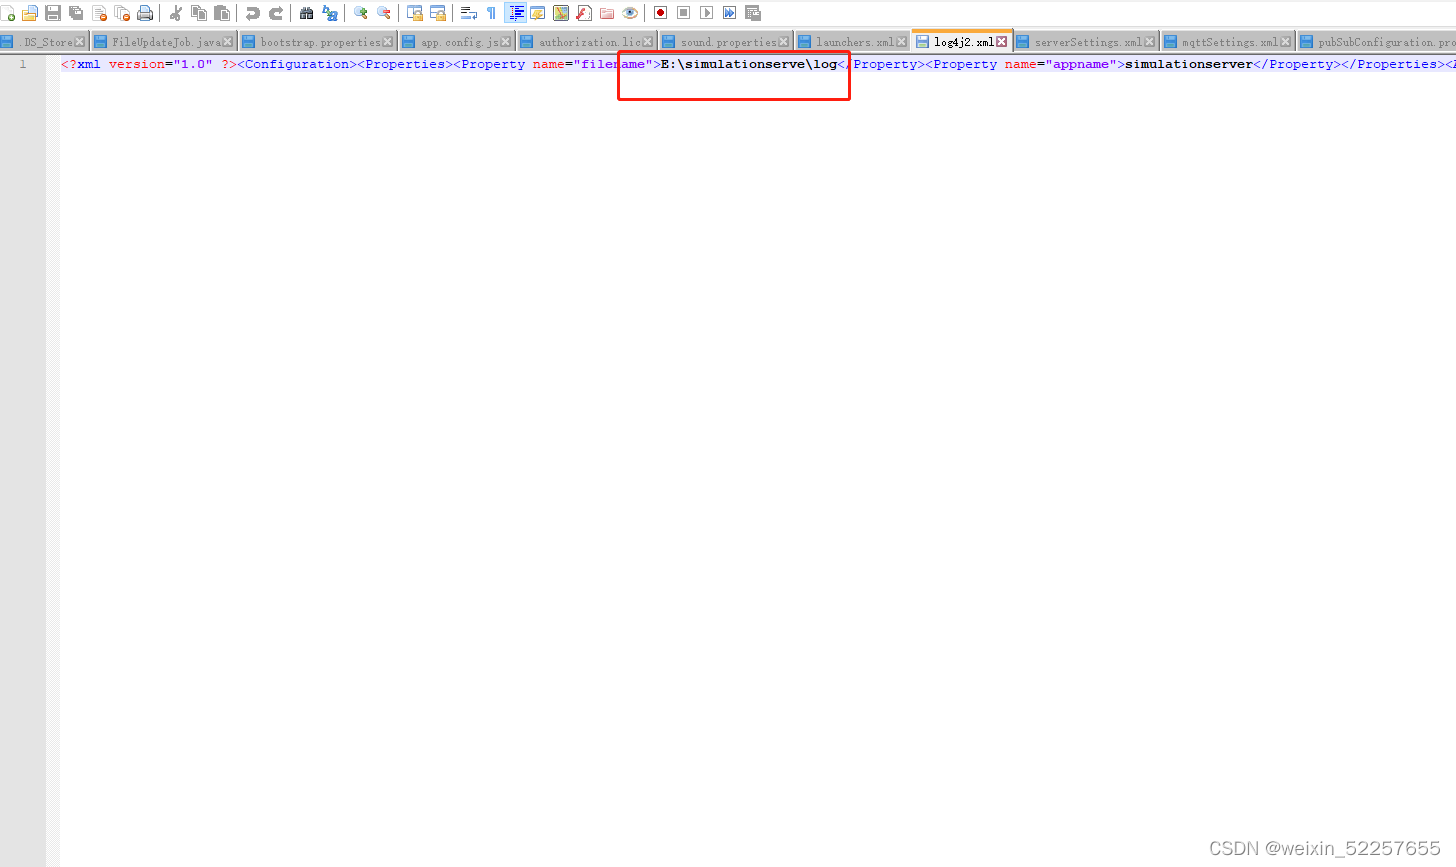Screen dimensions: 1456x867
Task: Close the current document via toolbar icon
Action: (x=99, y=13)
